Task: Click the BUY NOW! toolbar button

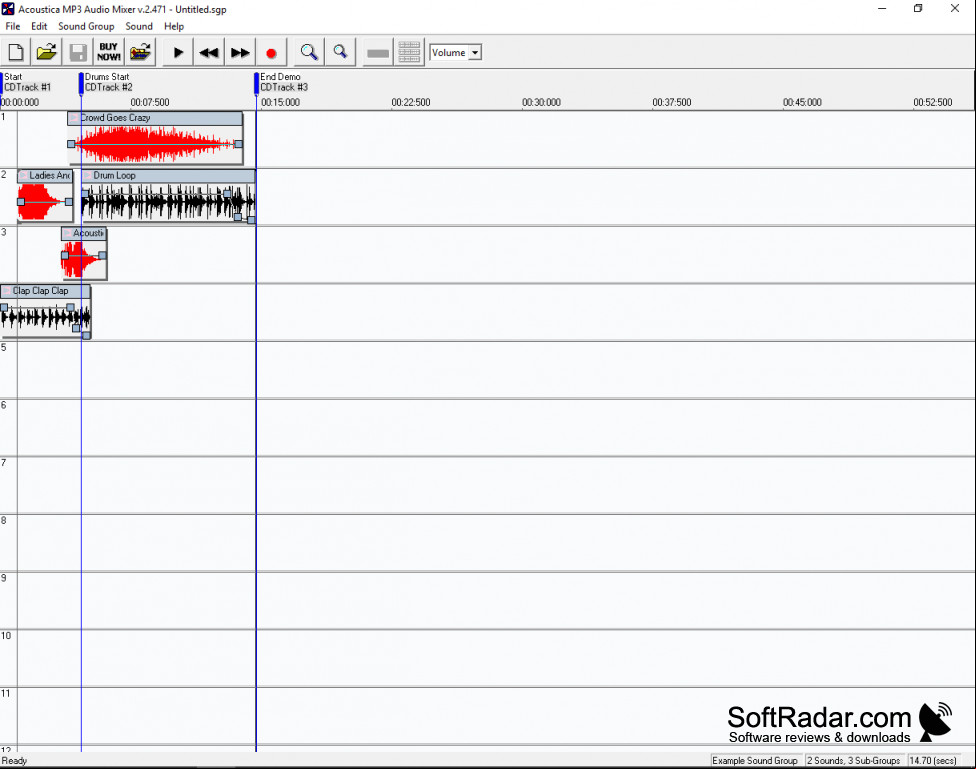Action: 109,53
